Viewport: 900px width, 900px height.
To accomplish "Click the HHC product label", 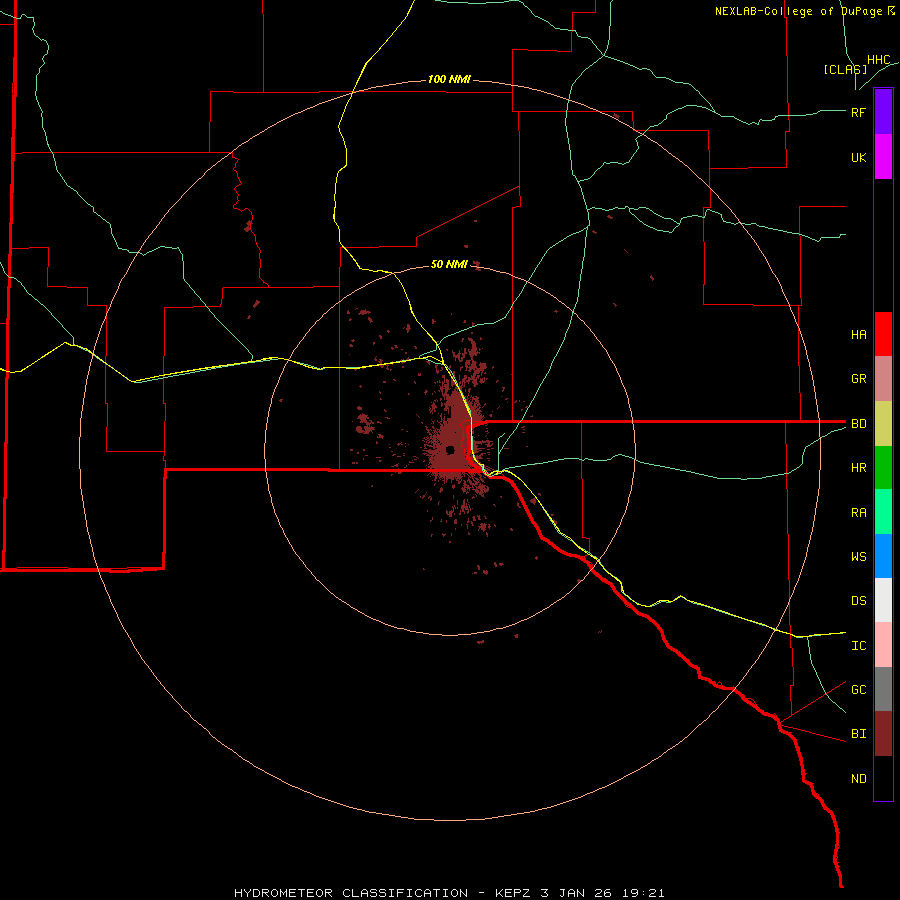I will point(878,60).
